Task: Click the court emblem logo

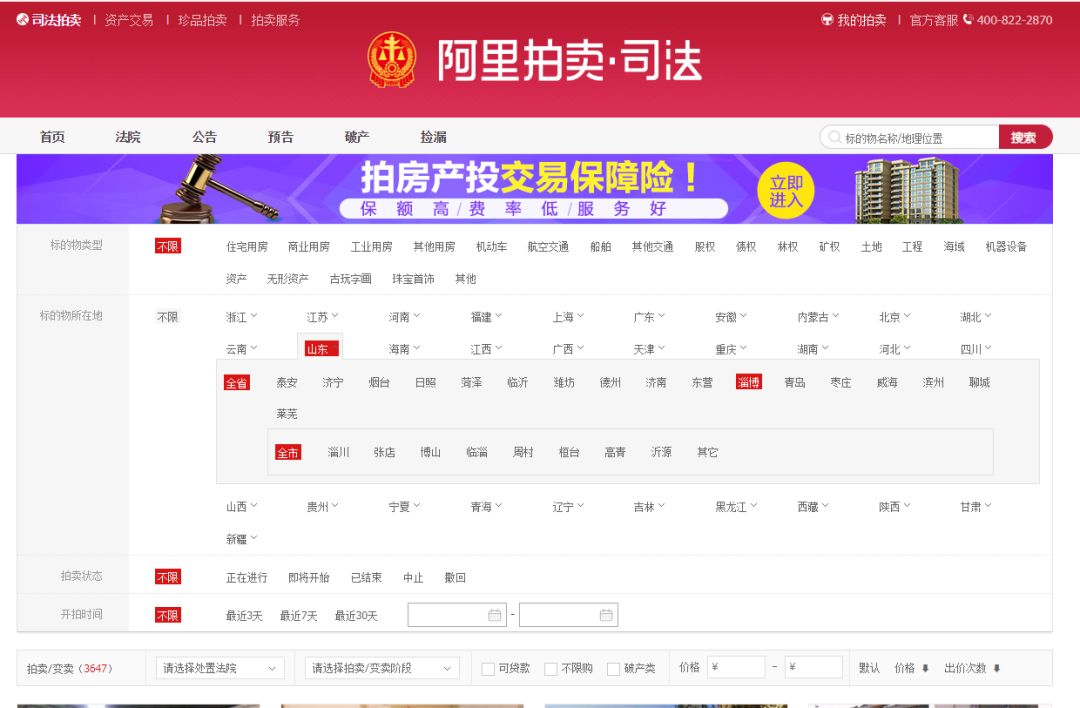Action: [x=391, y=60]
